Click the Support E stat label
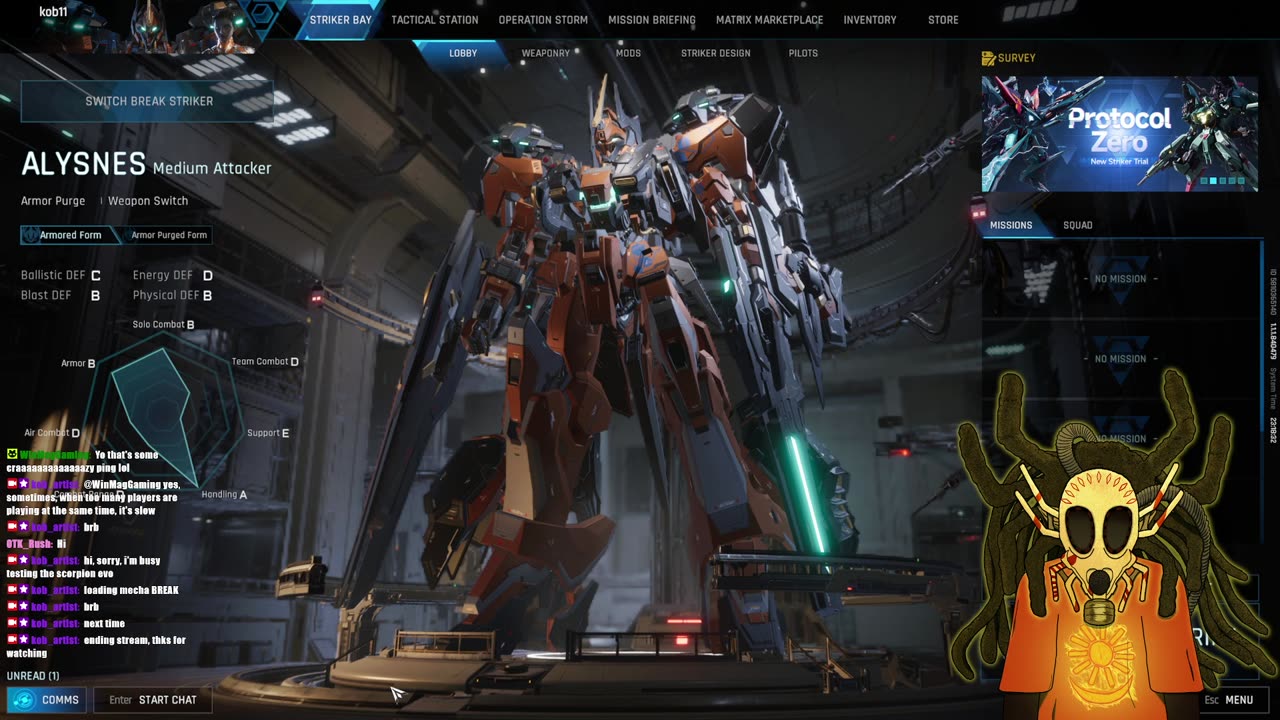Viewport: 1280px width, 720px height. pos(268,433)
